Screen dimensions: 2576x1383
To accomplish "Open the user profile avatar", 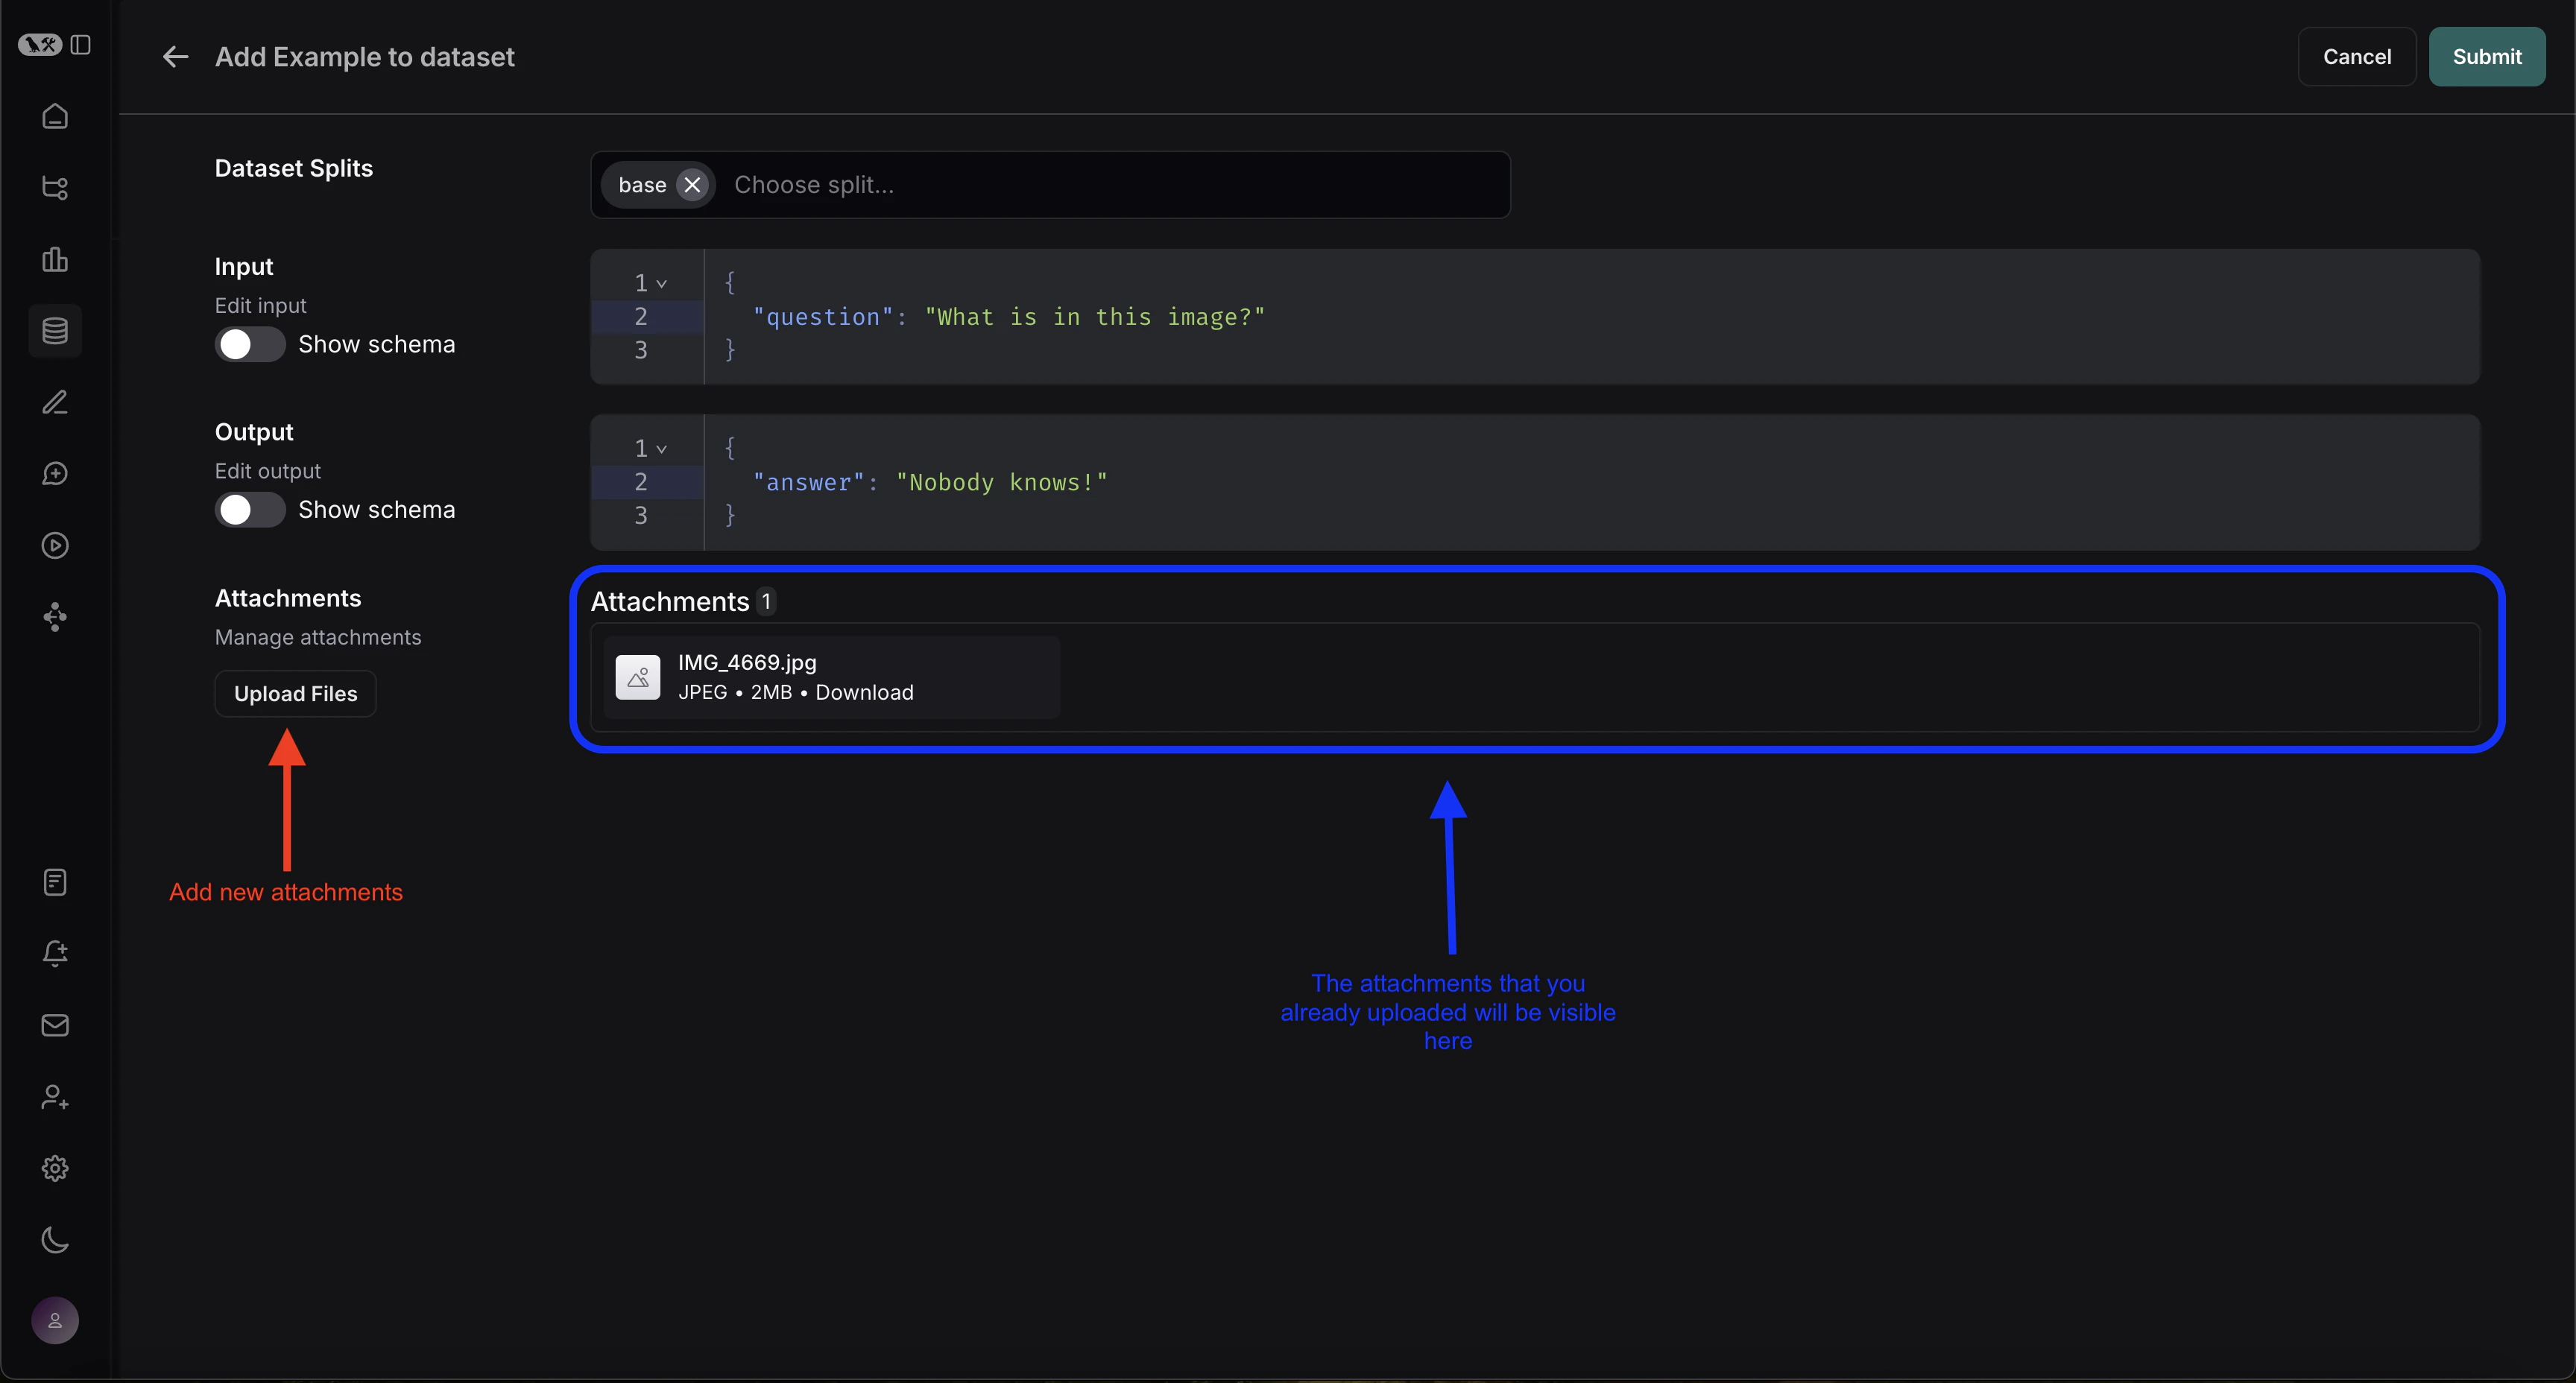I will click(55, 1320).
